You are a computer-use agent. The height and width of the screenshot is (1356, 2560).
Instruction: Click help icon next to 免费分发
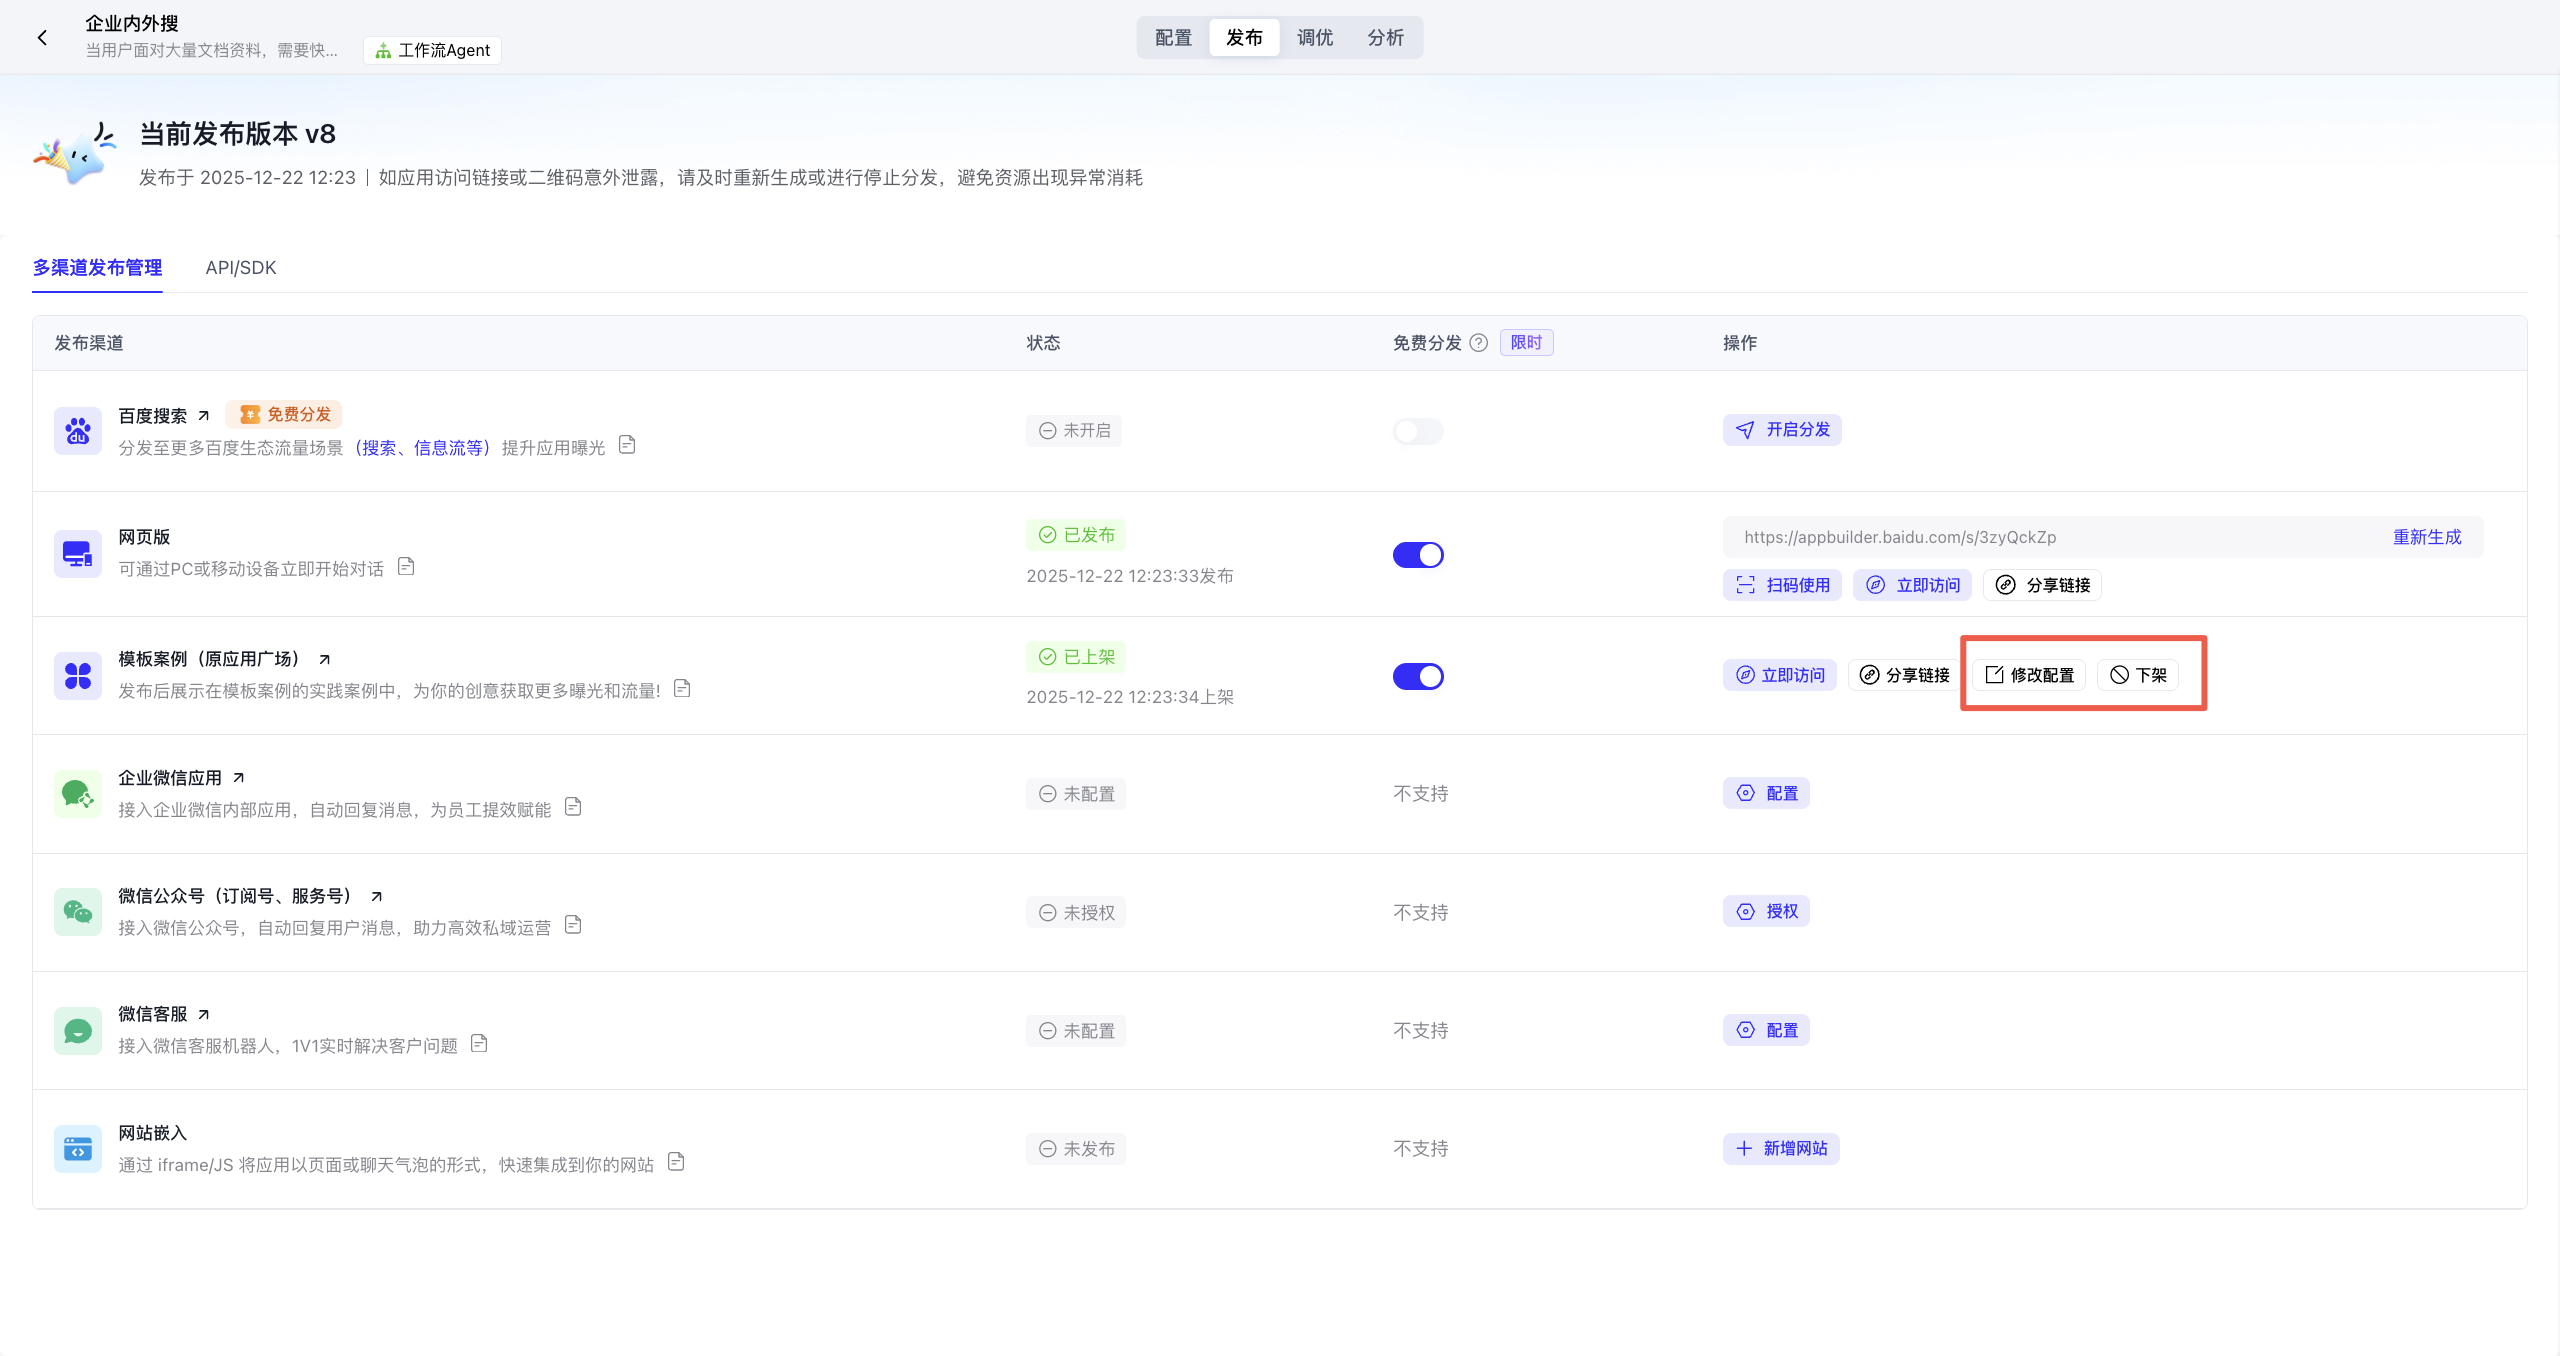[x=1479, y=343]
